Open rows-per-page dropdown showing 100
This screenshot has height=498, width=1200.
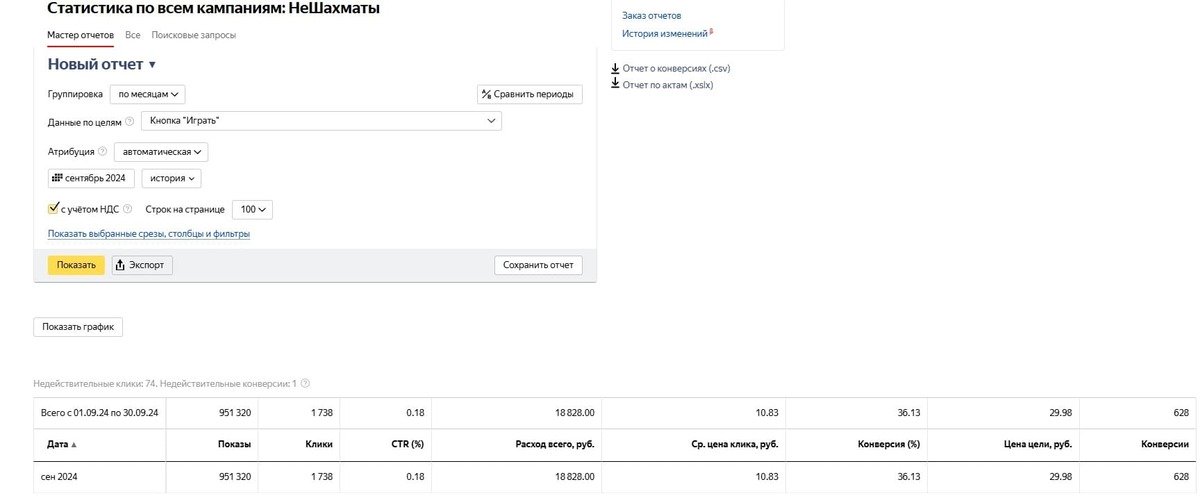click(x=252, y=210)
